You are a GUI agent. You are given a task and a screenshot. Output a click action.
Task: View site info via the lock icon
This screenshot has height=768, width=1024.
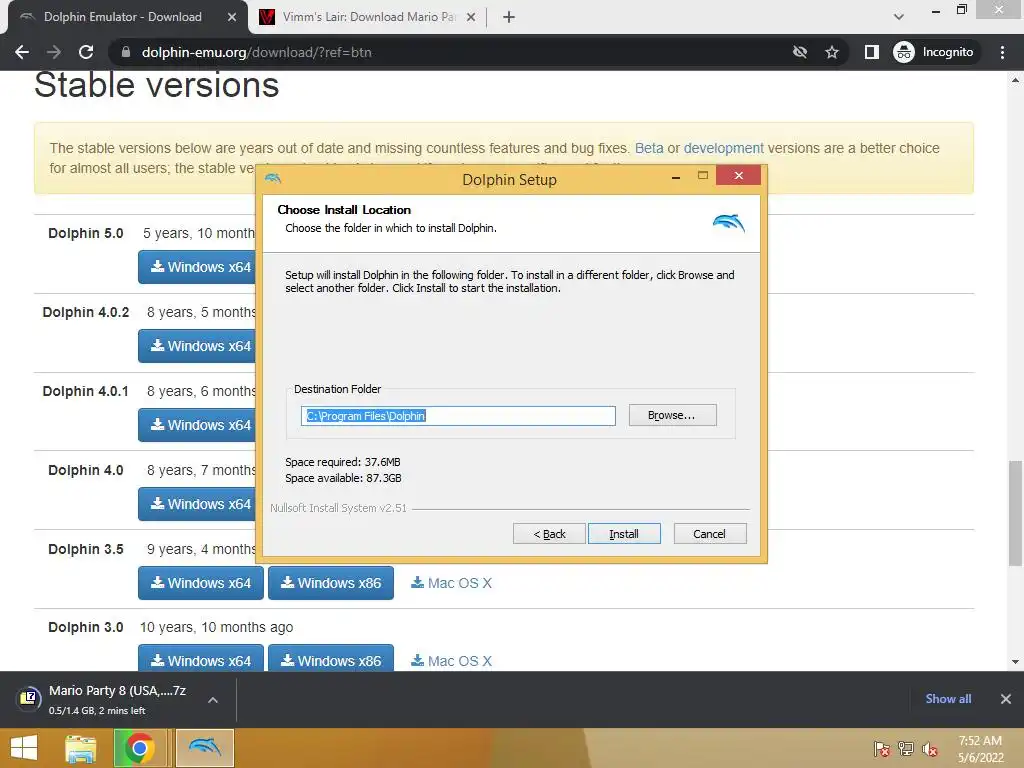click(x=125, y=52)
